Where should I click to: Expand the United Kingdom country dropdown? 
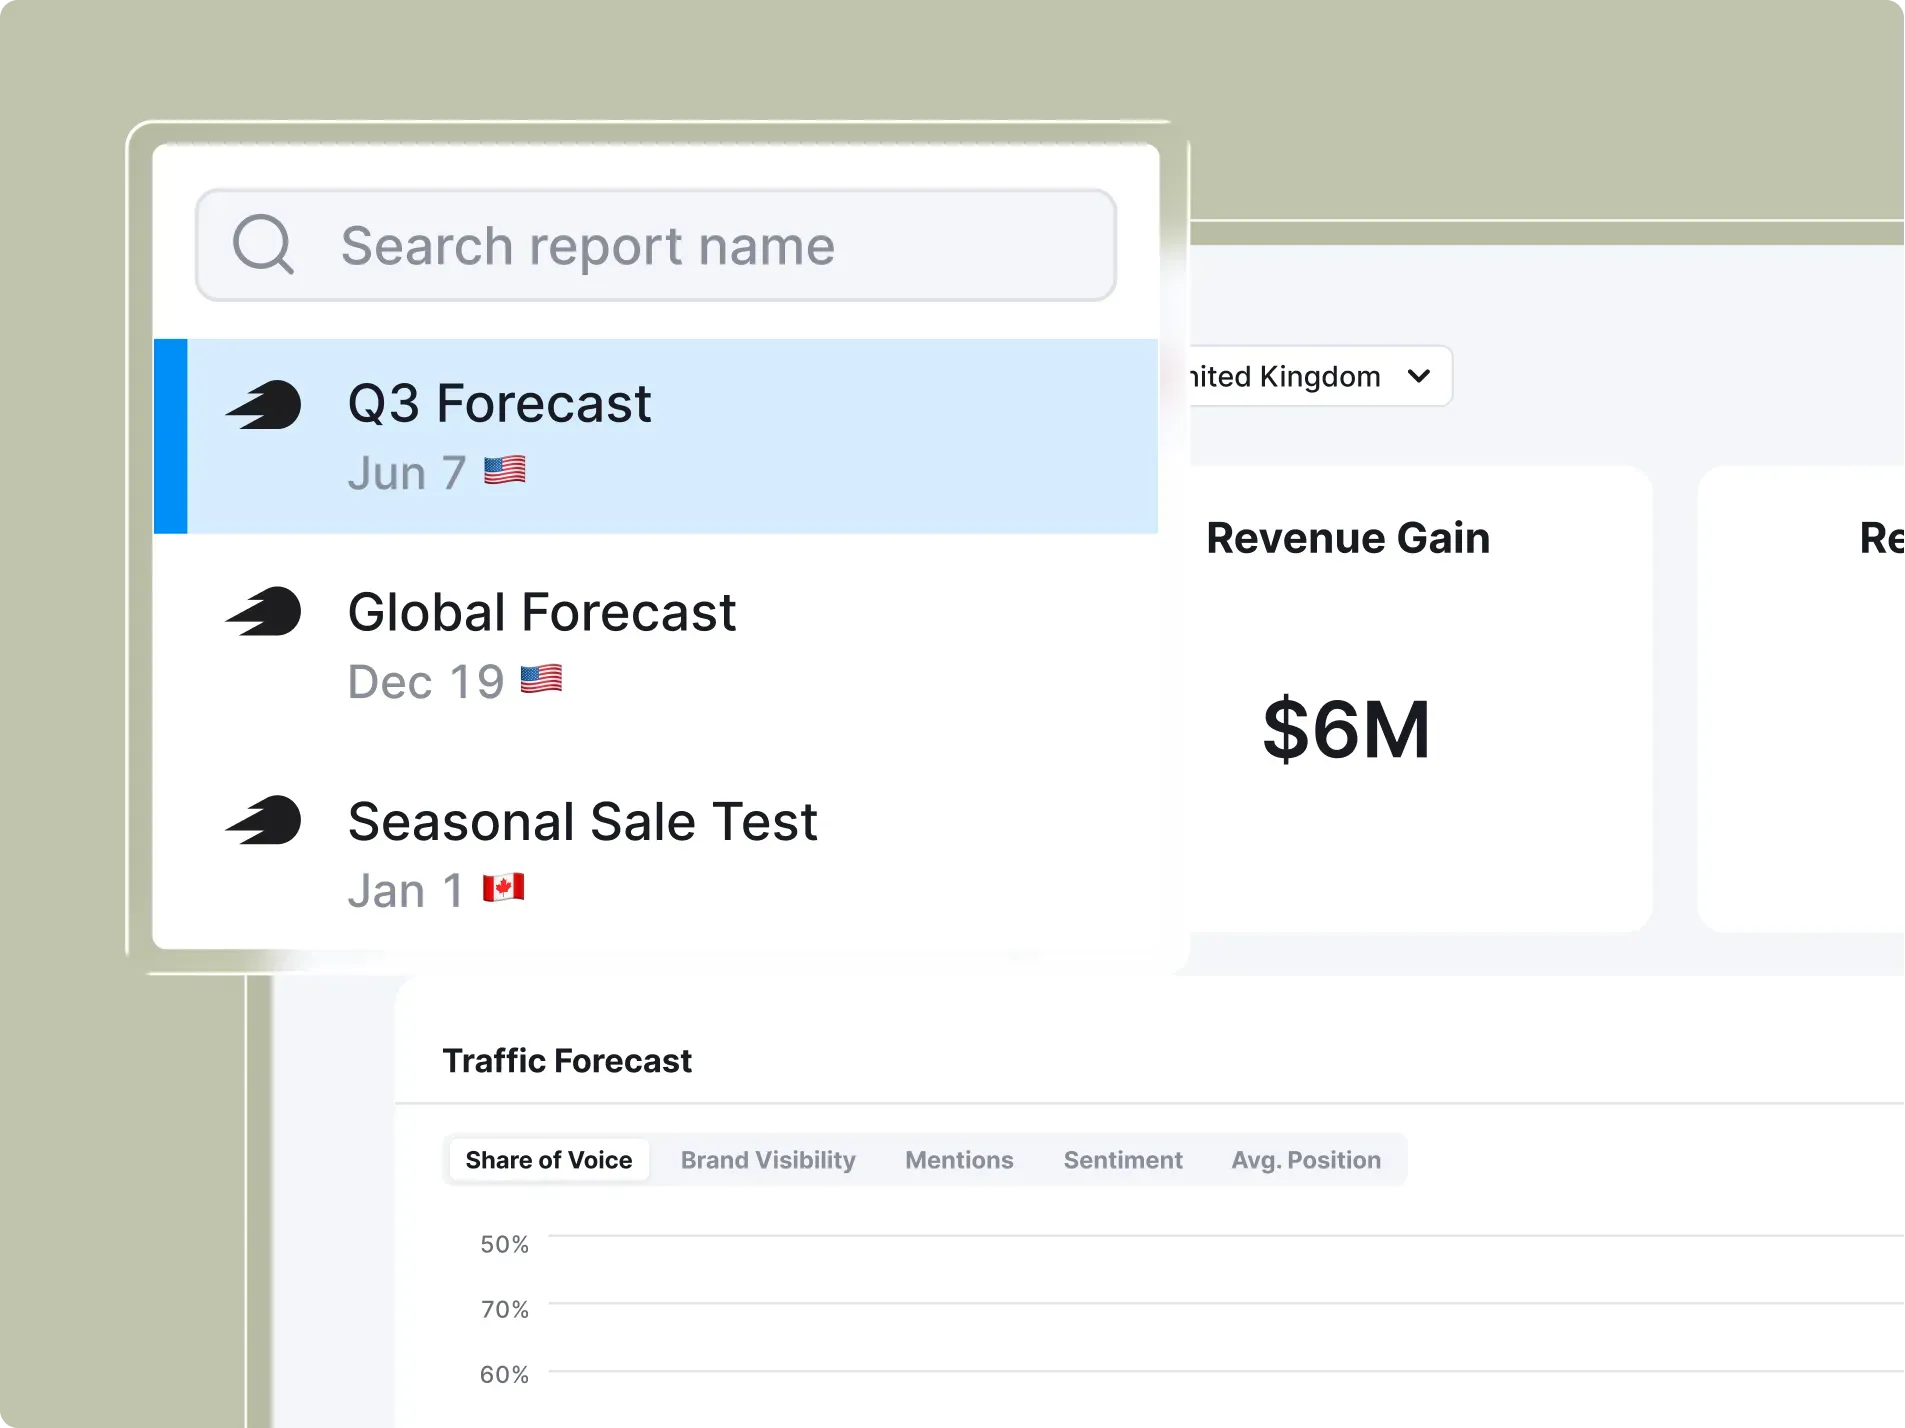point(1320,376)
